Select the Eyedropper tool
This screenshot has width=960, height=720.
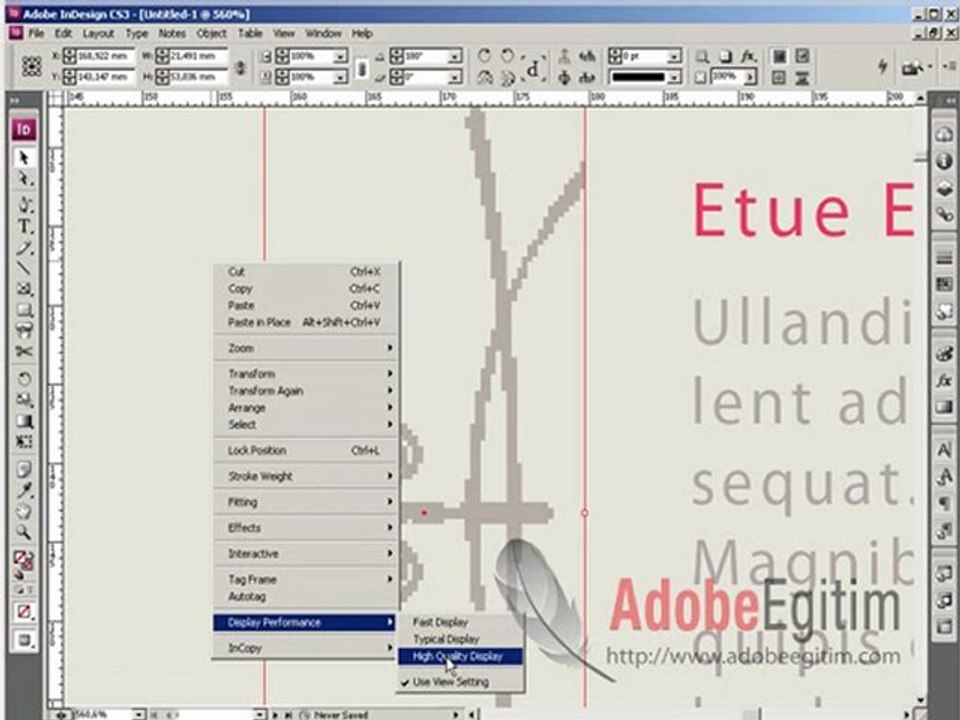coord(24,490)
